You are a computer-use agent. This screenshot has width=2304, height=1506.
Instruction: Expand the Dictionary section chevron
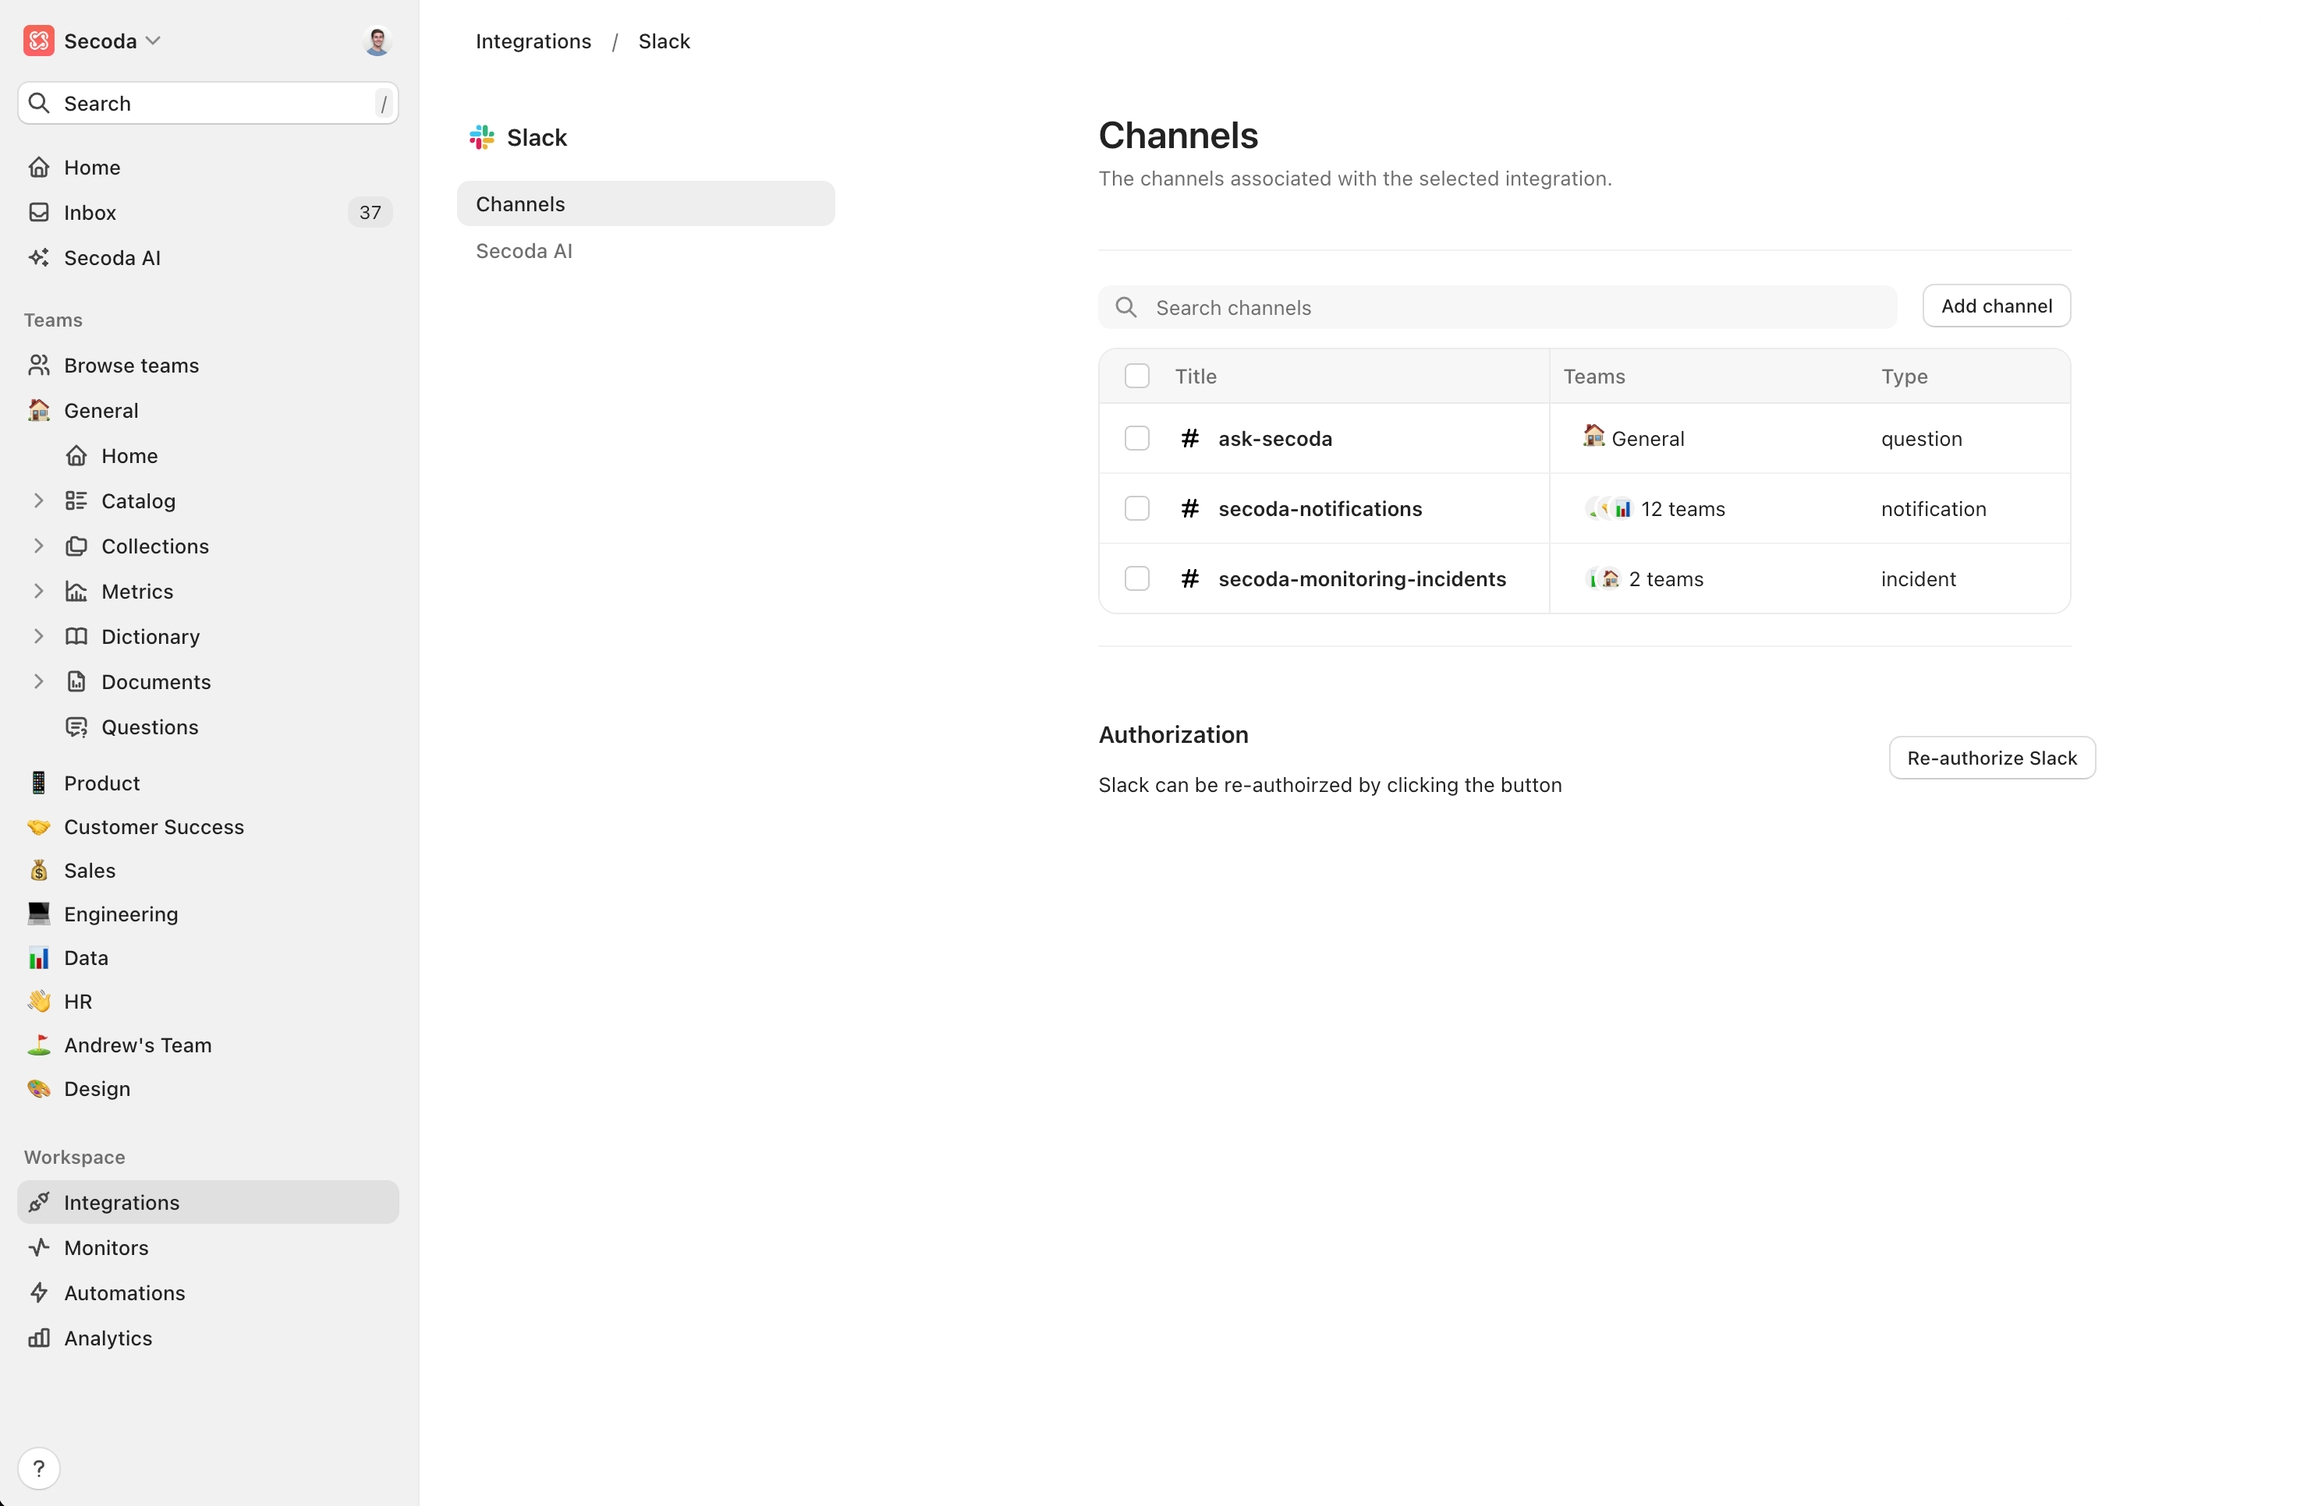39,636
